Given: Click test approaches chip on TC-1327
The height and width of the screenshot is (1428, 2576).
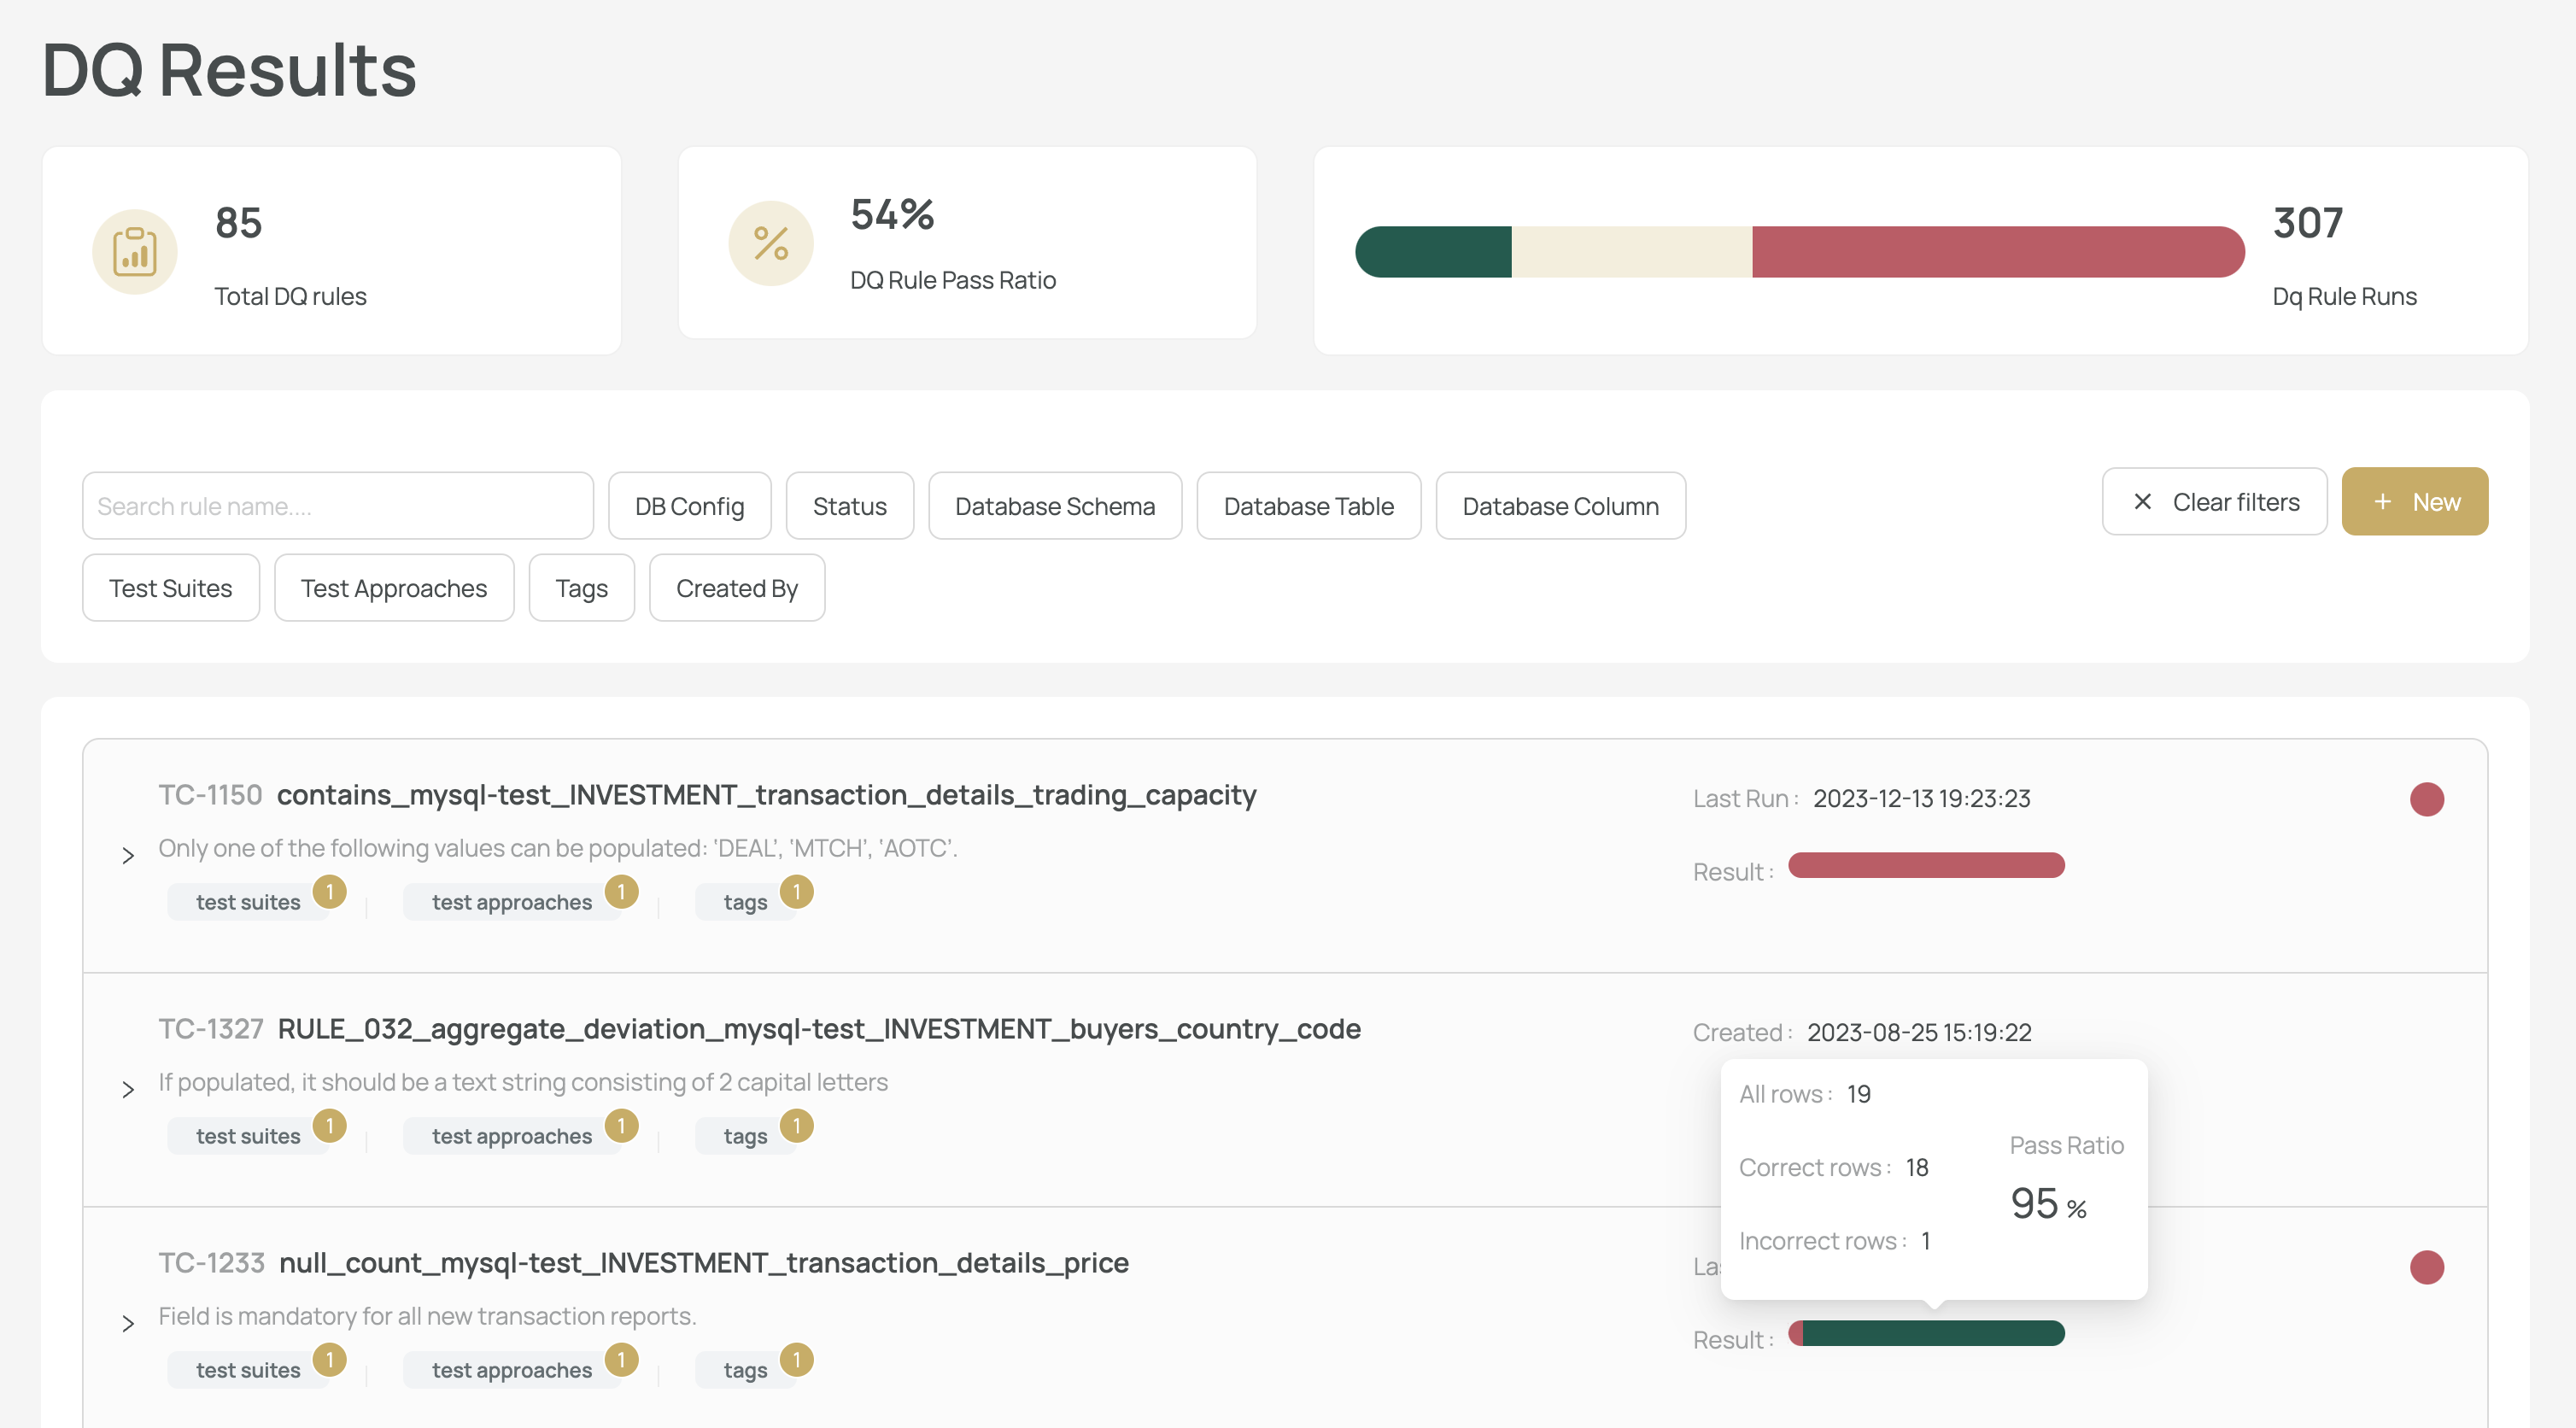Looking at the screenshot, I should (512, 1136).
